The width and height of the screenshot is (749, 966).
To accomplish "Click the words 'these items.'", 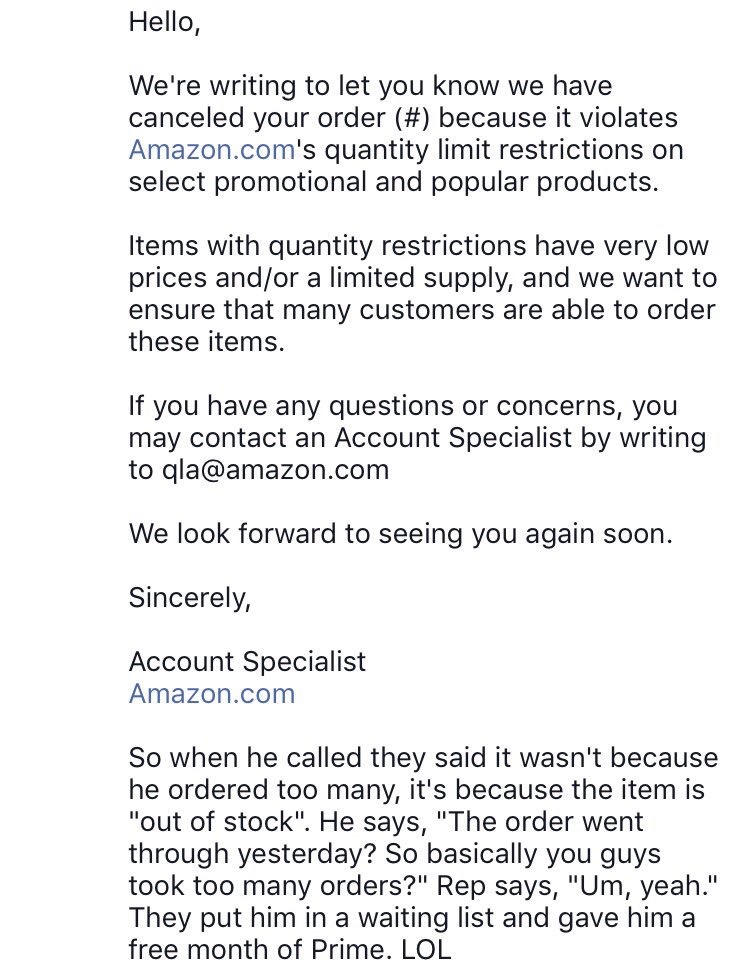I will tap(206, 342).
